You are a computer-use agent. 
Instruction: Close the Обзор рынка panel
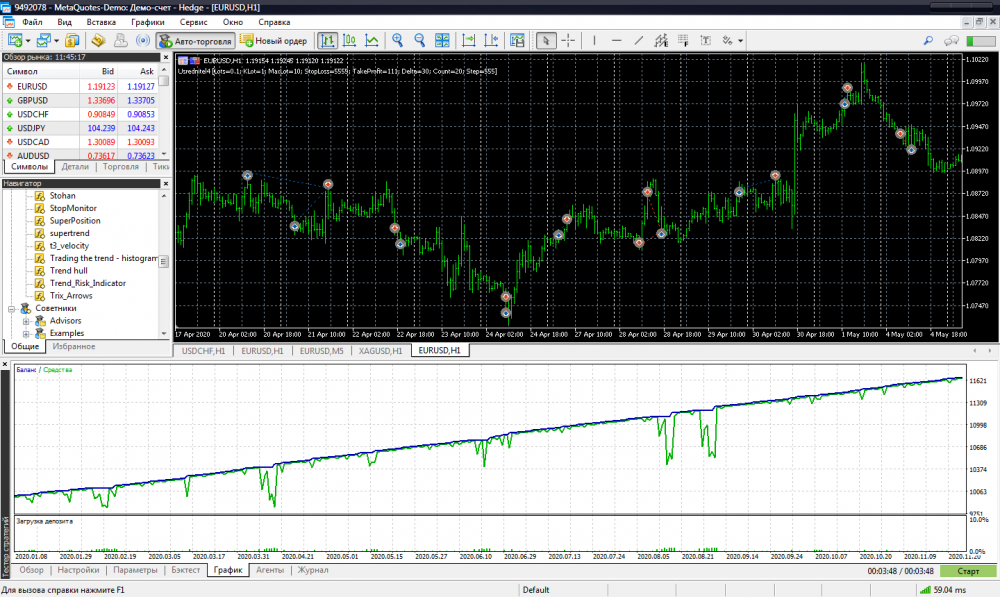point(166,57)
